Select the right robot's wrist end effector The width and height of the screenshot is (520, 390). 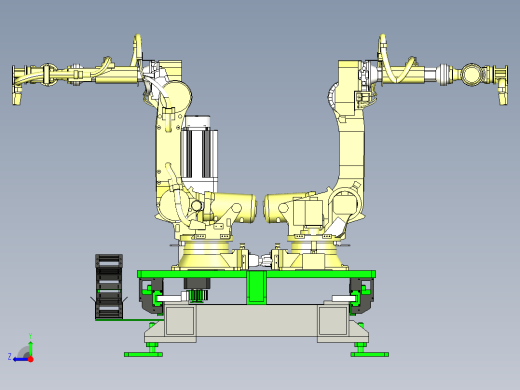pyautogui.click(x=502, y=85)
